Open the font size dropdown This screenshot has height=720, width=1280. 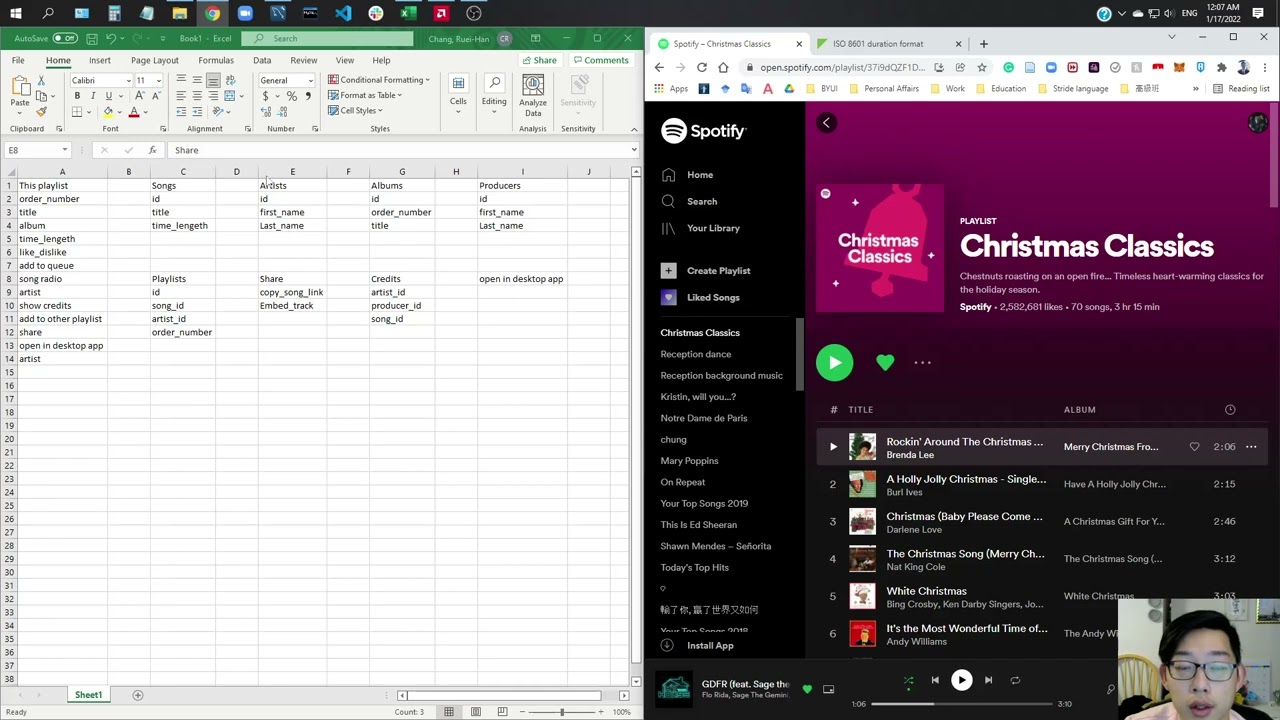(157, 80)
